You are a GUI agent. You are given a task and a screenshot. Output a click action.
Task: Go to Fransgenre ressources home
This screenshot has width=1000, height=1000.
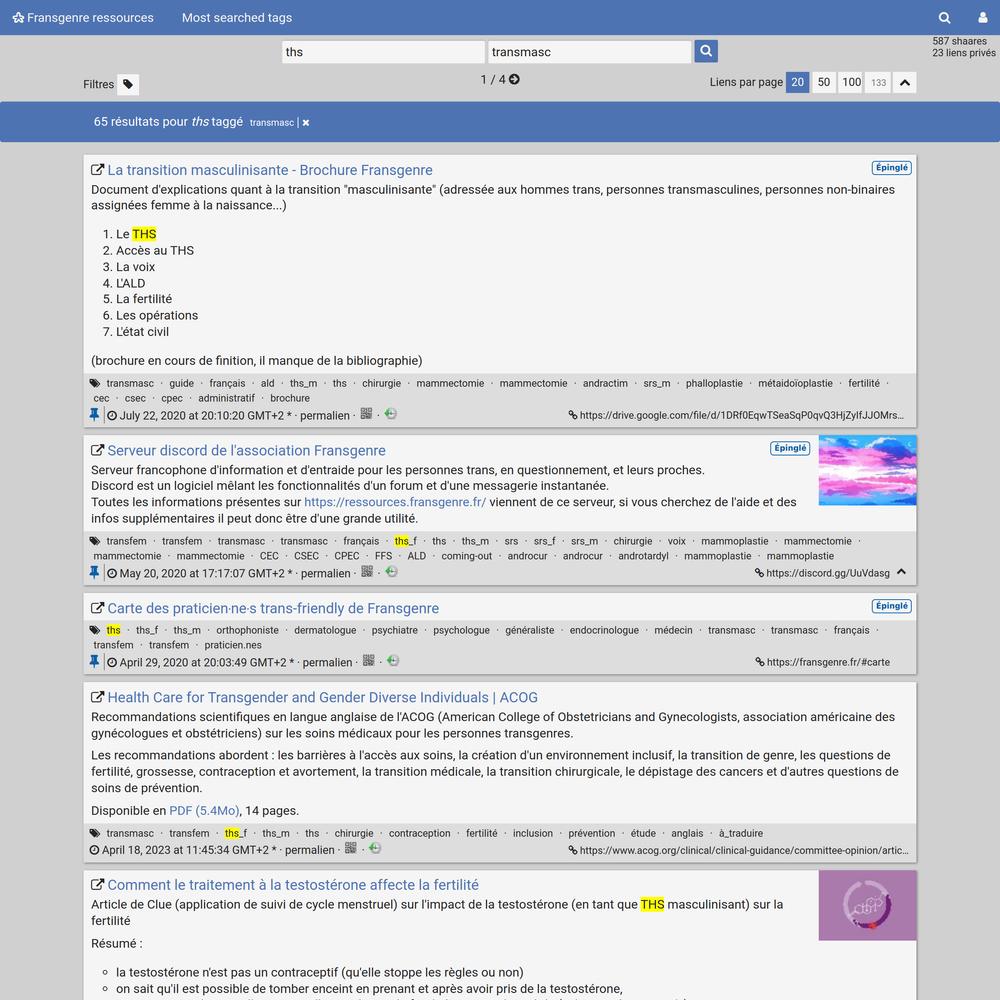click(84, 18)
